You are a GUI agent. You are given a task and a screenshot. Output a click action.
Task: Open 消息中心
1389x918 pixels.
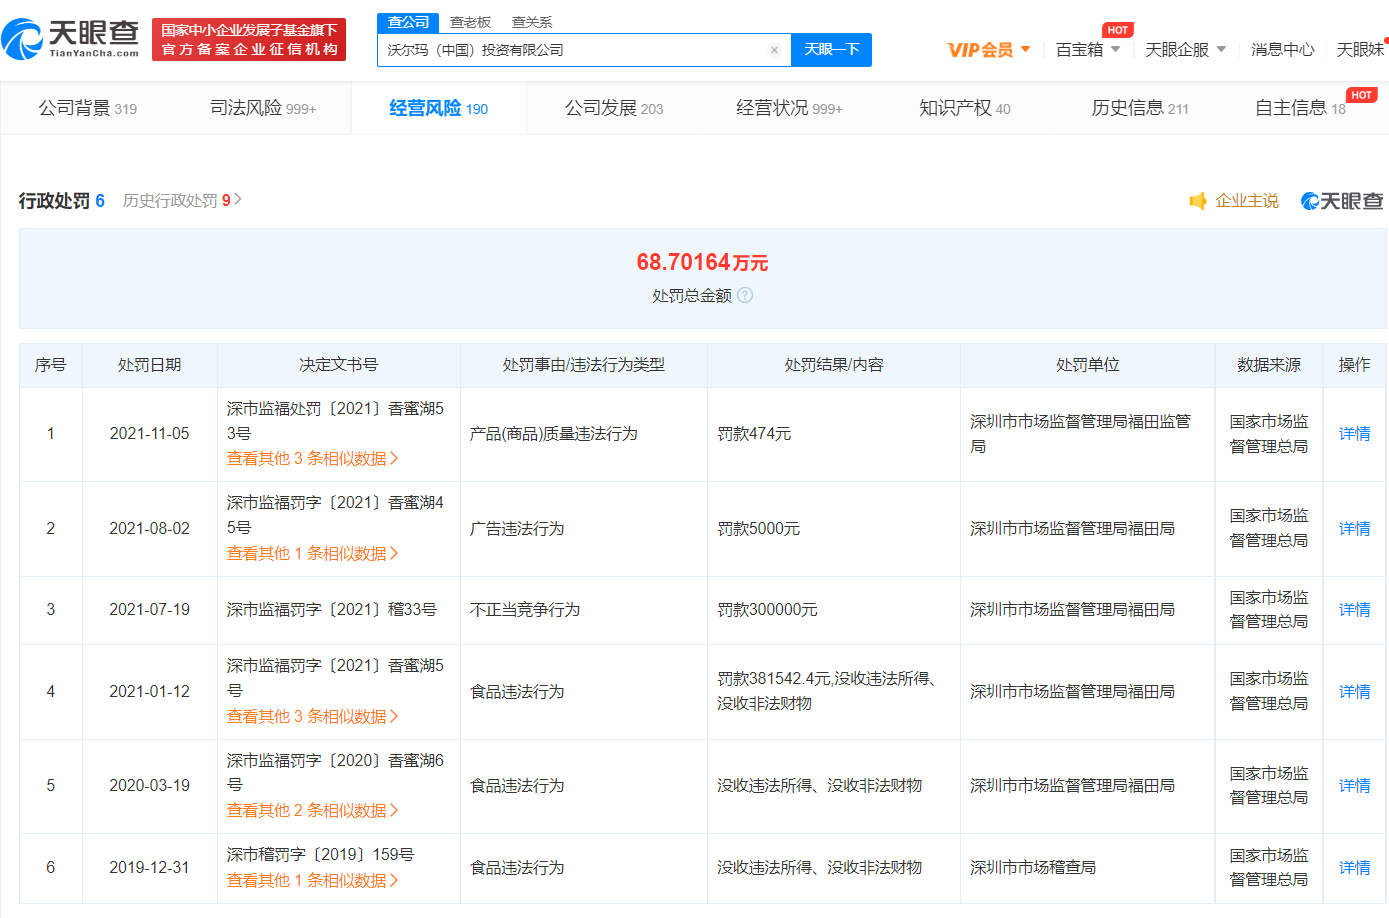pos(1283,50)
